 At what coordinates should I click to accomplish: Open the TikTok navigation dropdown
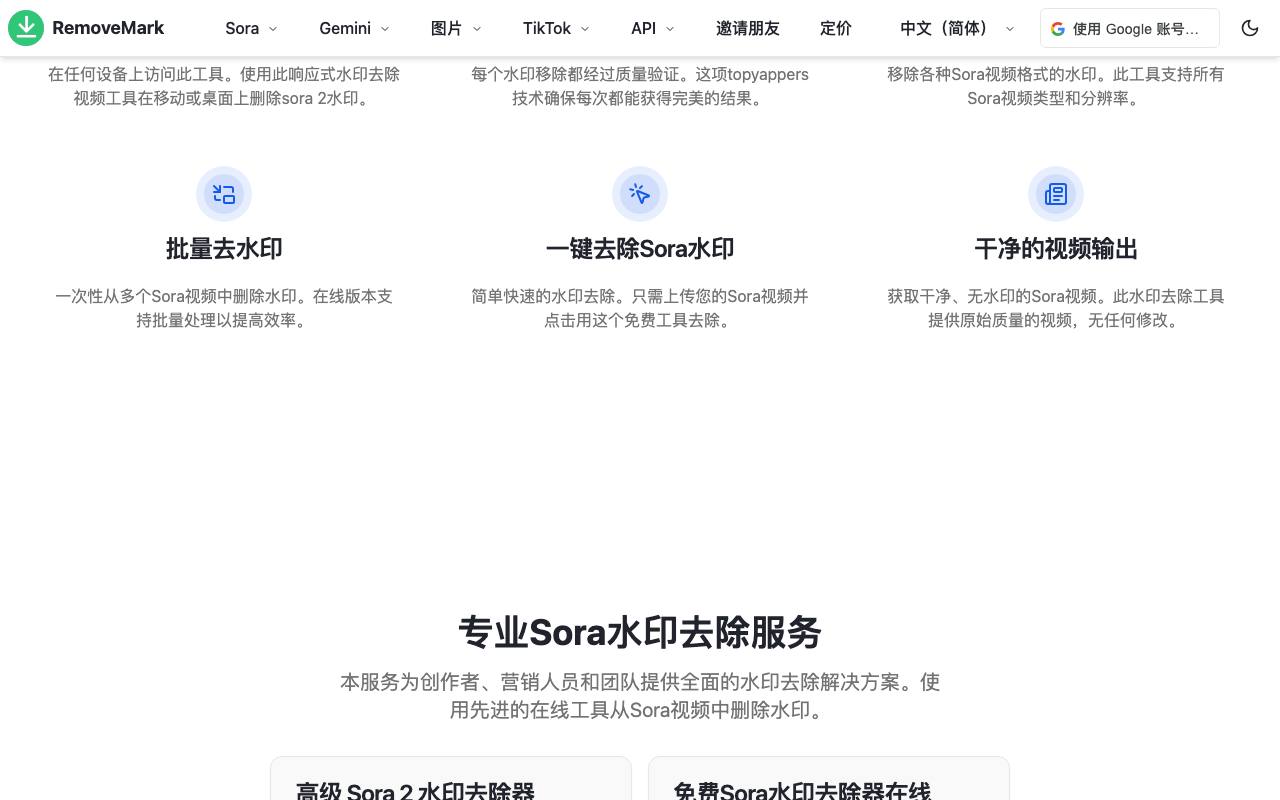click(x=556, y=28)
